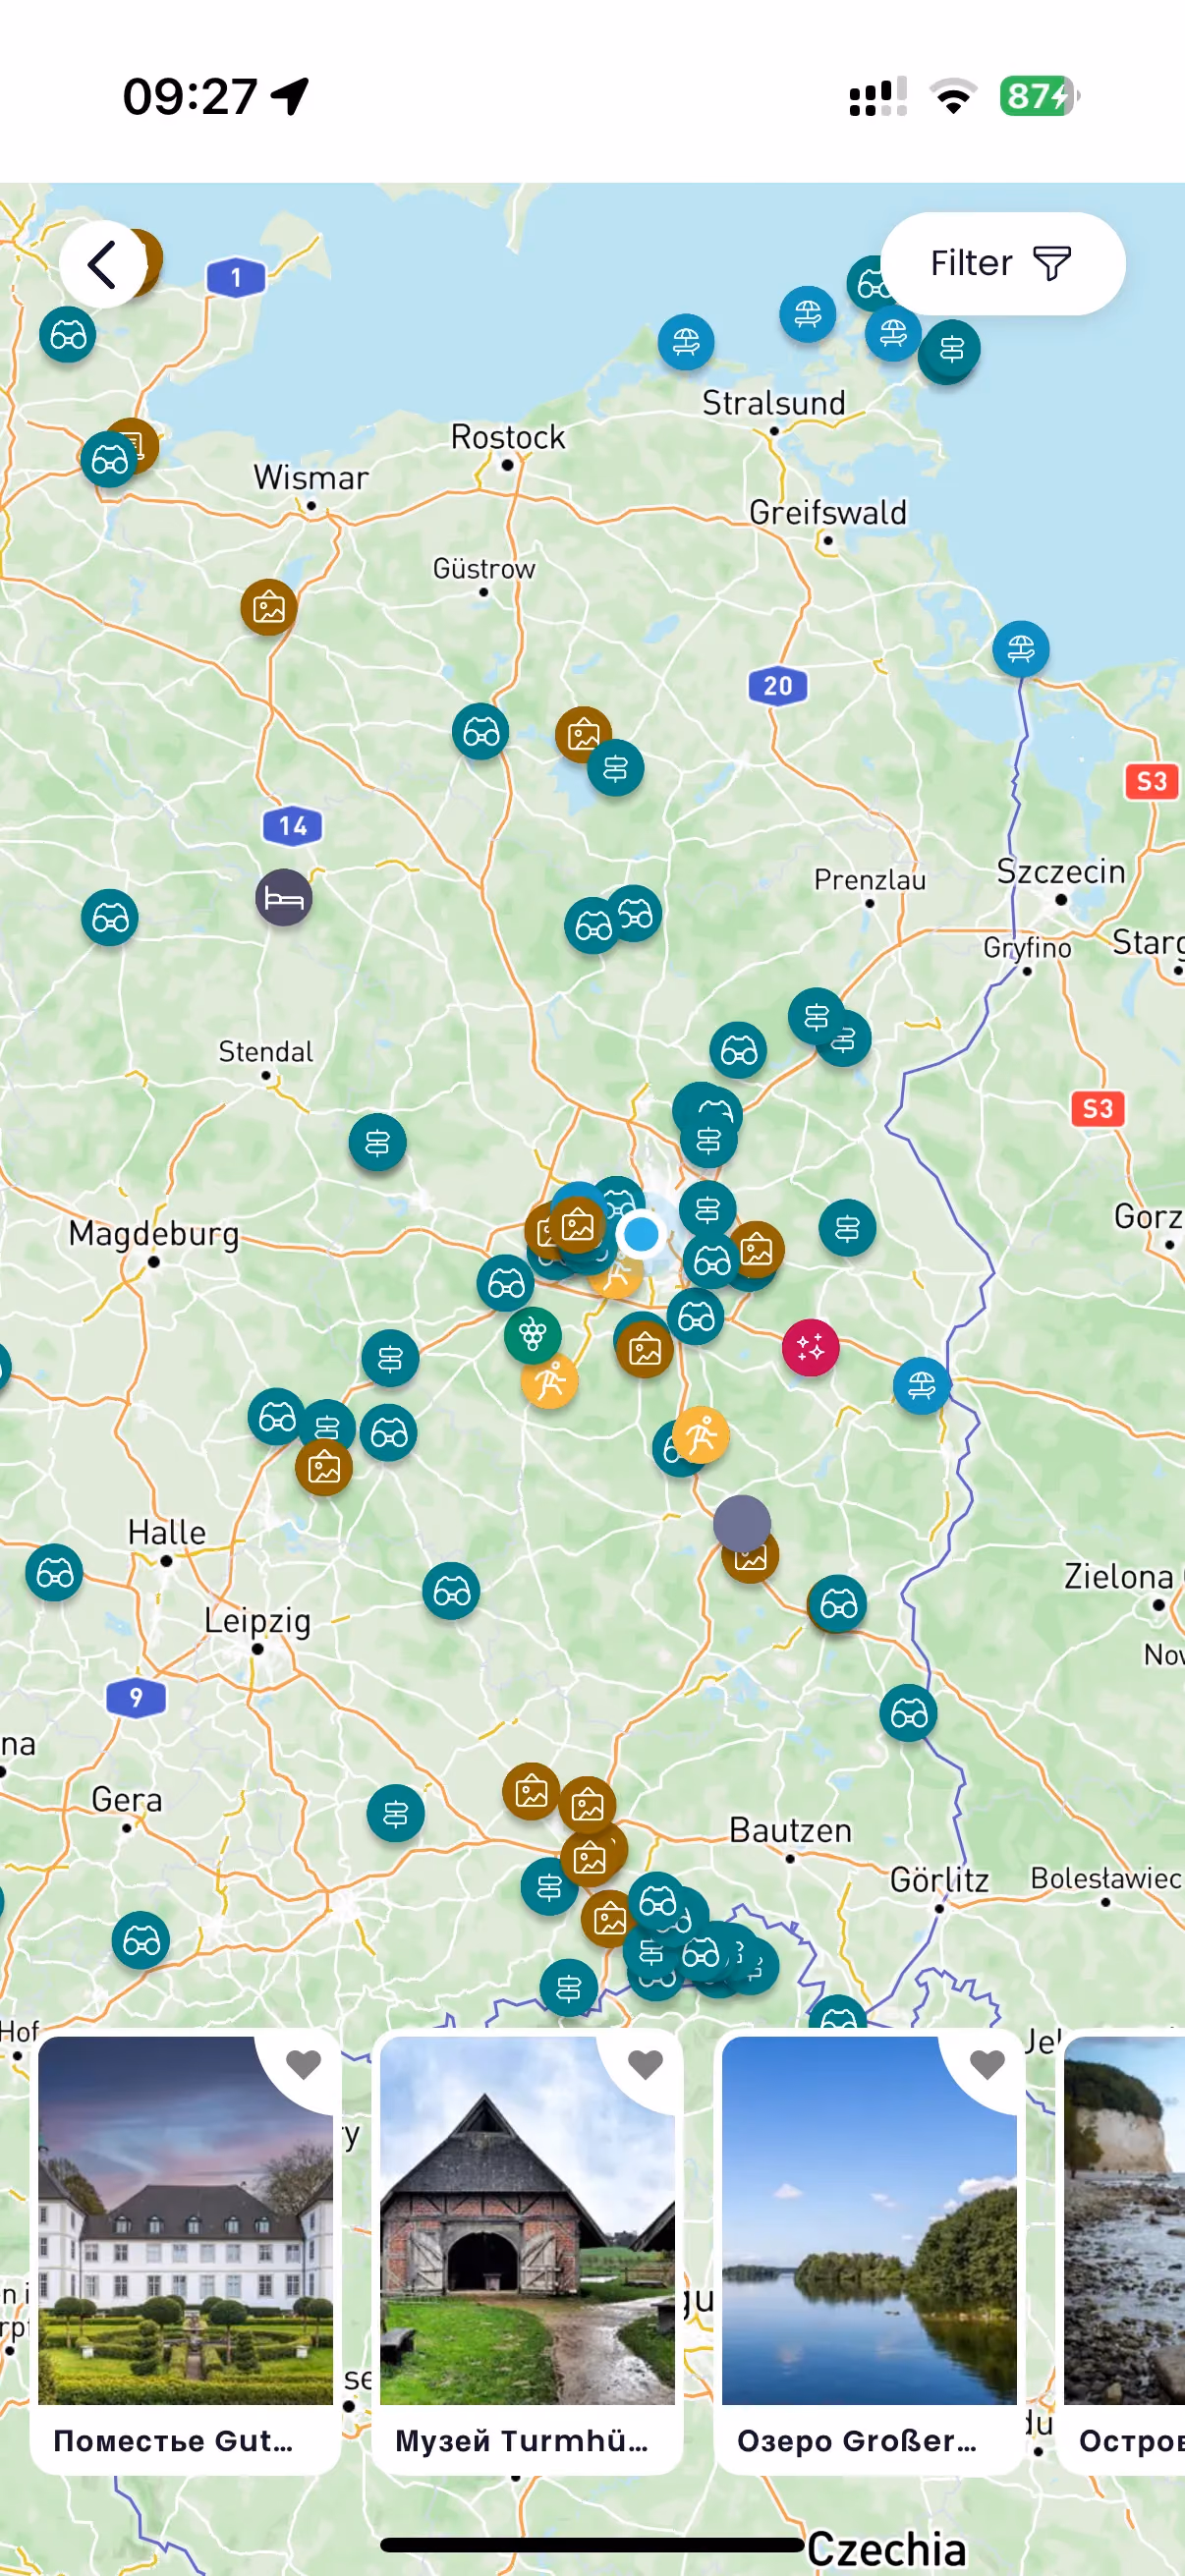Viewport: 1185px width, 2576px height.
Task: Open the Поместье Gut place card
Action: point(186,2253)
